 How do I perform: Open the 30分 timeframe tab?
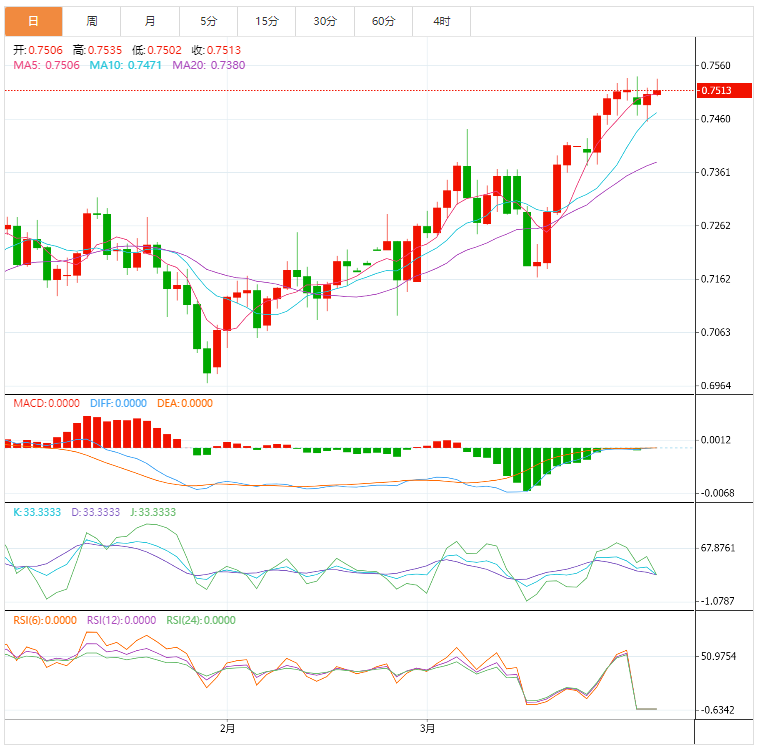point(325,21)
